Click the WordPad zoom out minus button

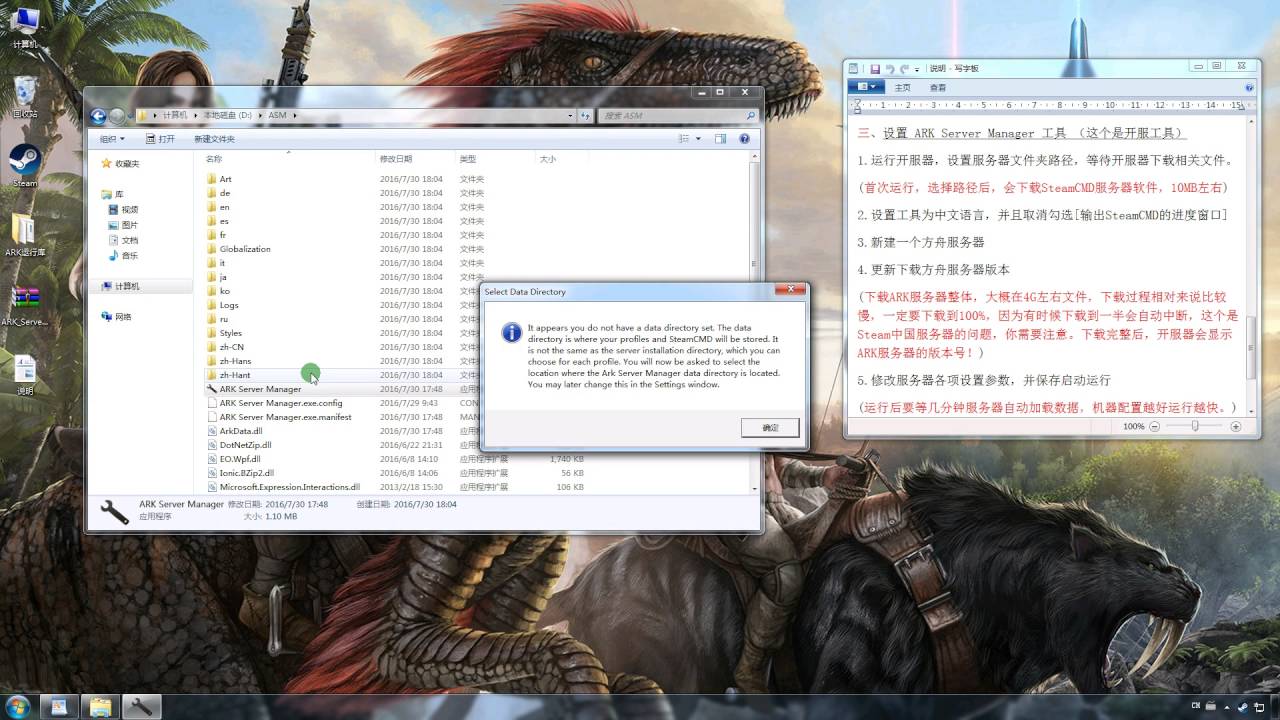[x=1155, y=426]
